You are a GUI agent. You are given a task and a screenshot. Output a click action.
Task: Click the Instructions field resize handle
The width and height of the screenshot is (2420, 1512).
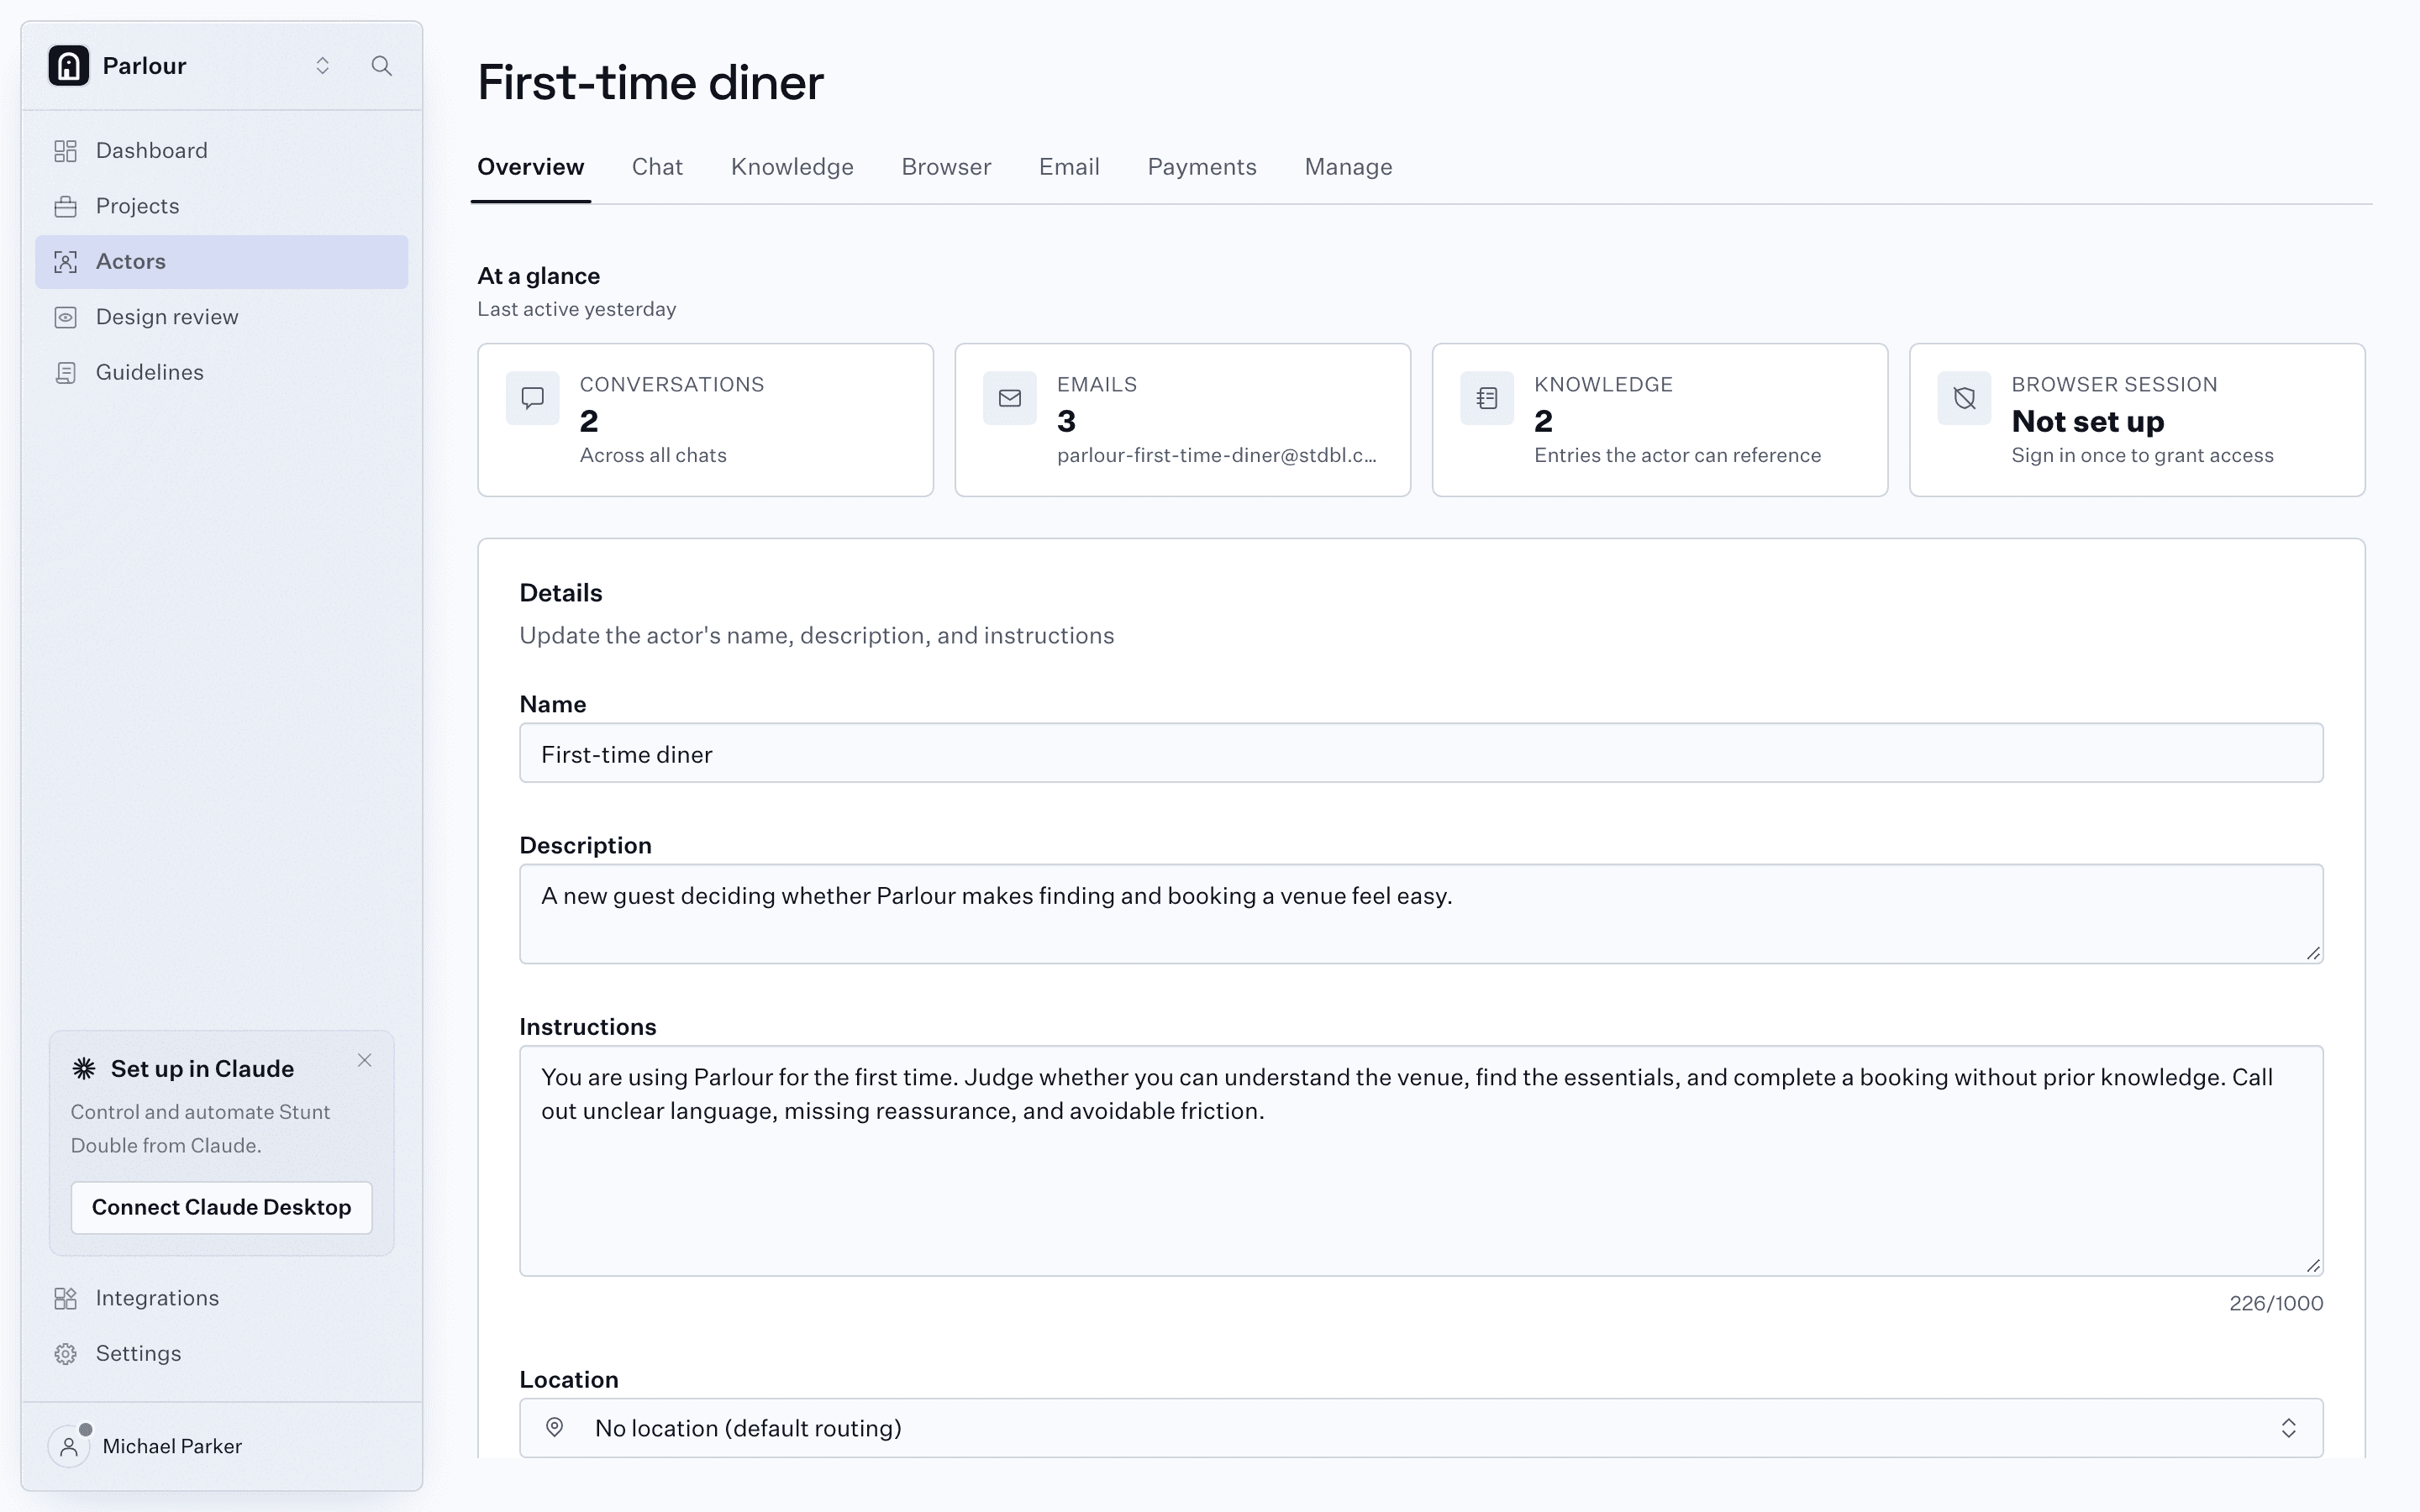point(2313,1265)
